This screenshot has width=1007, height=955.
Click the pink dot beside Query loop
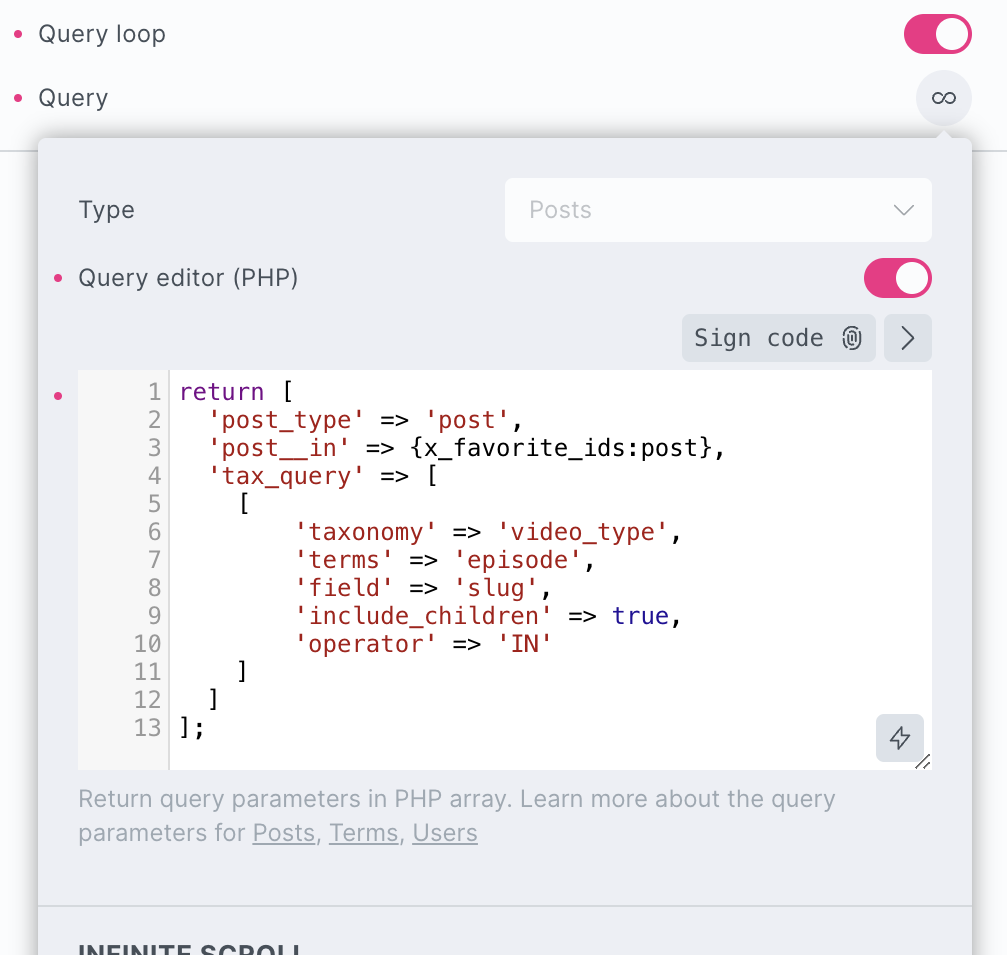[17, 34]
